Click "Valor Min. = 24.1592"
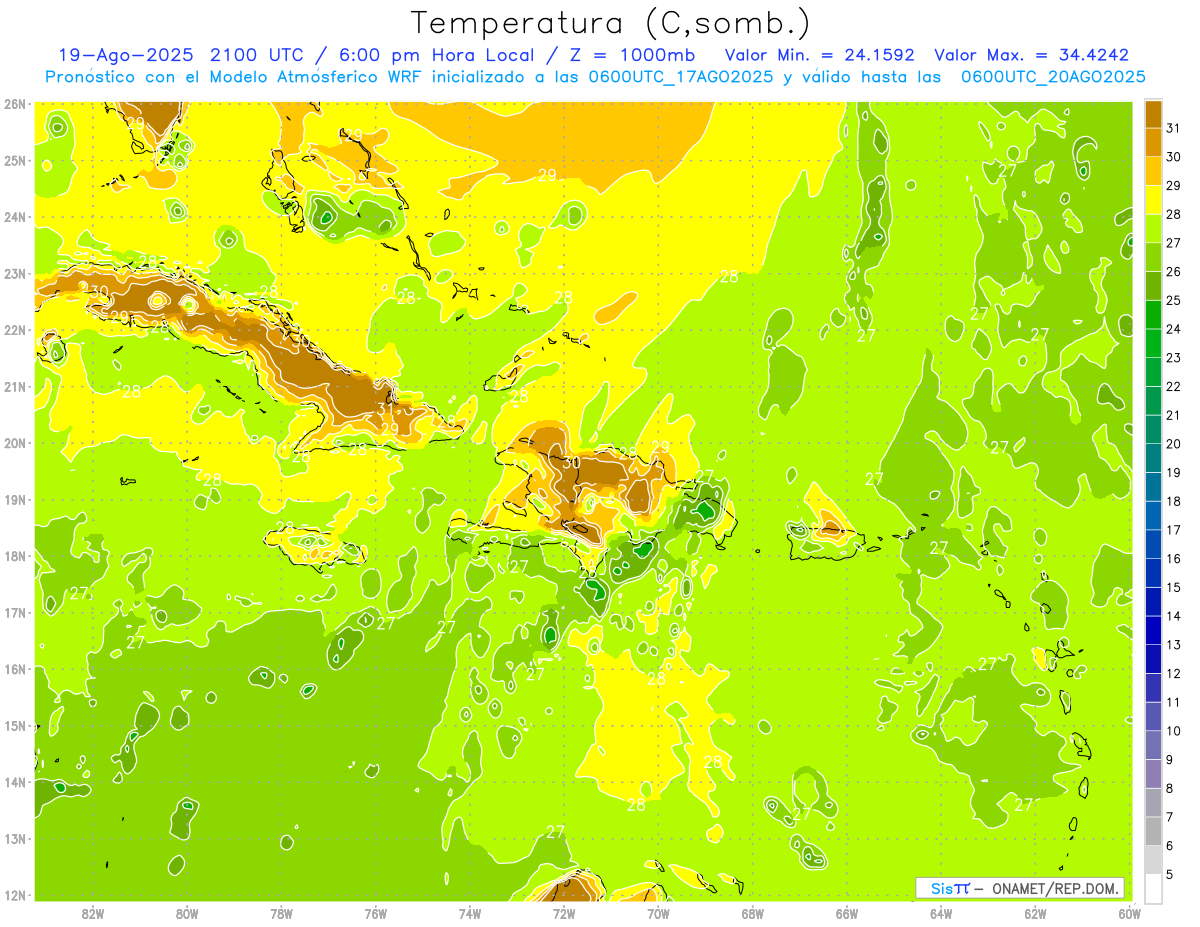The image size is (1200, 927). tap(820, 55)
